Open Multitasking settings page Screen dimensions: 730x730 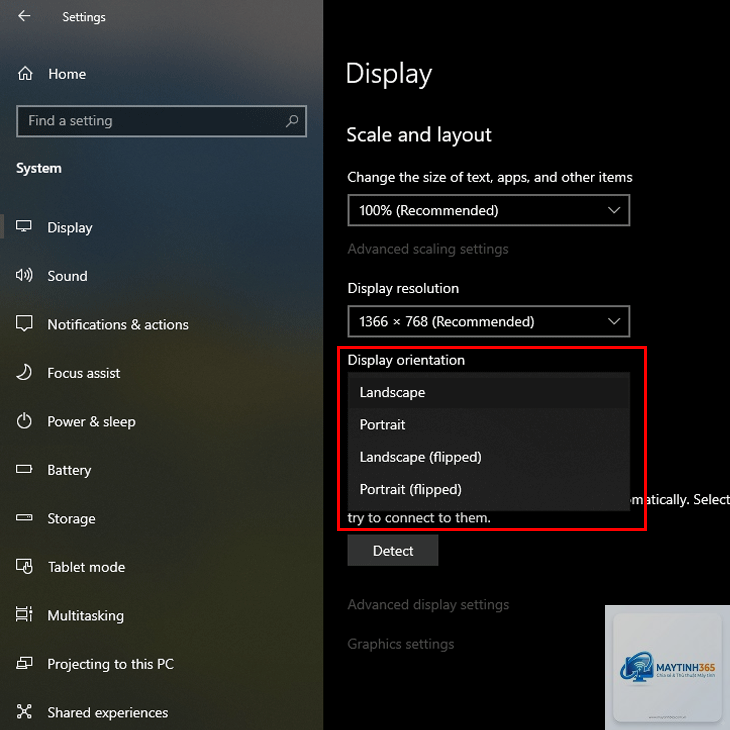86,615
